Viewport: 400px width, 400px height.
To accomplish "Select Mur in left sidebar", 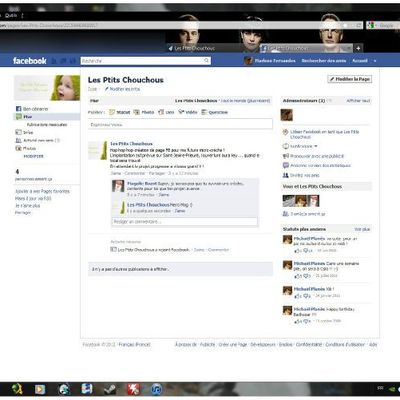I will [x=47, y=117].
